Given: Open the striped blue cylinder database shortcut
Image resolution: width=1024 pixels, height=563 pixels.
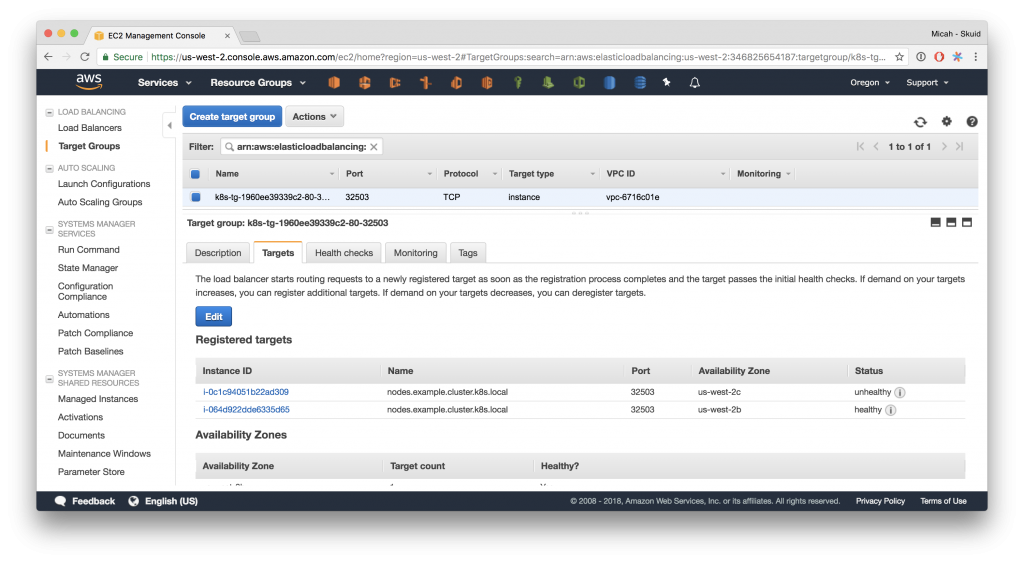Looking at the screenshot, I should coord(640,82).
